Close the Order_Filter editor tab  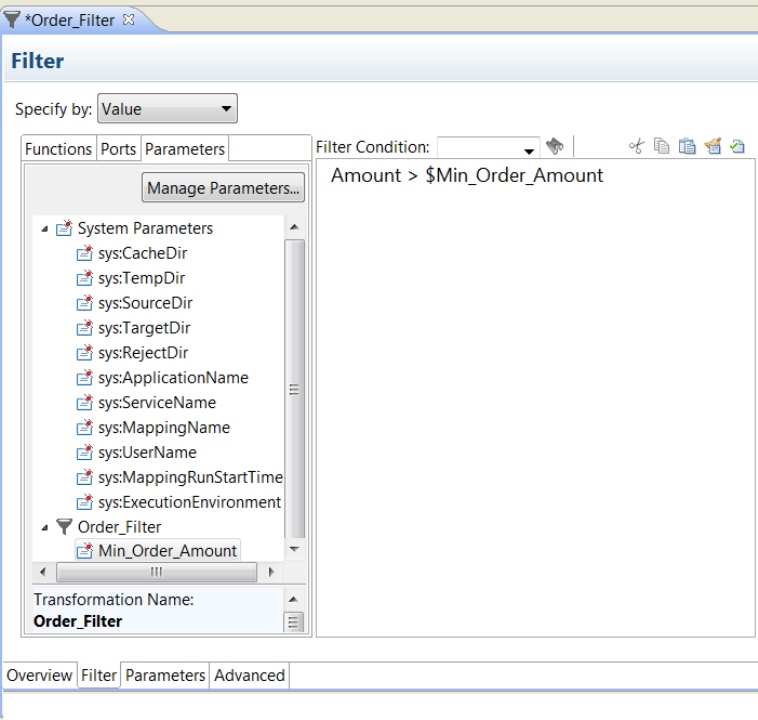[129, 20]
